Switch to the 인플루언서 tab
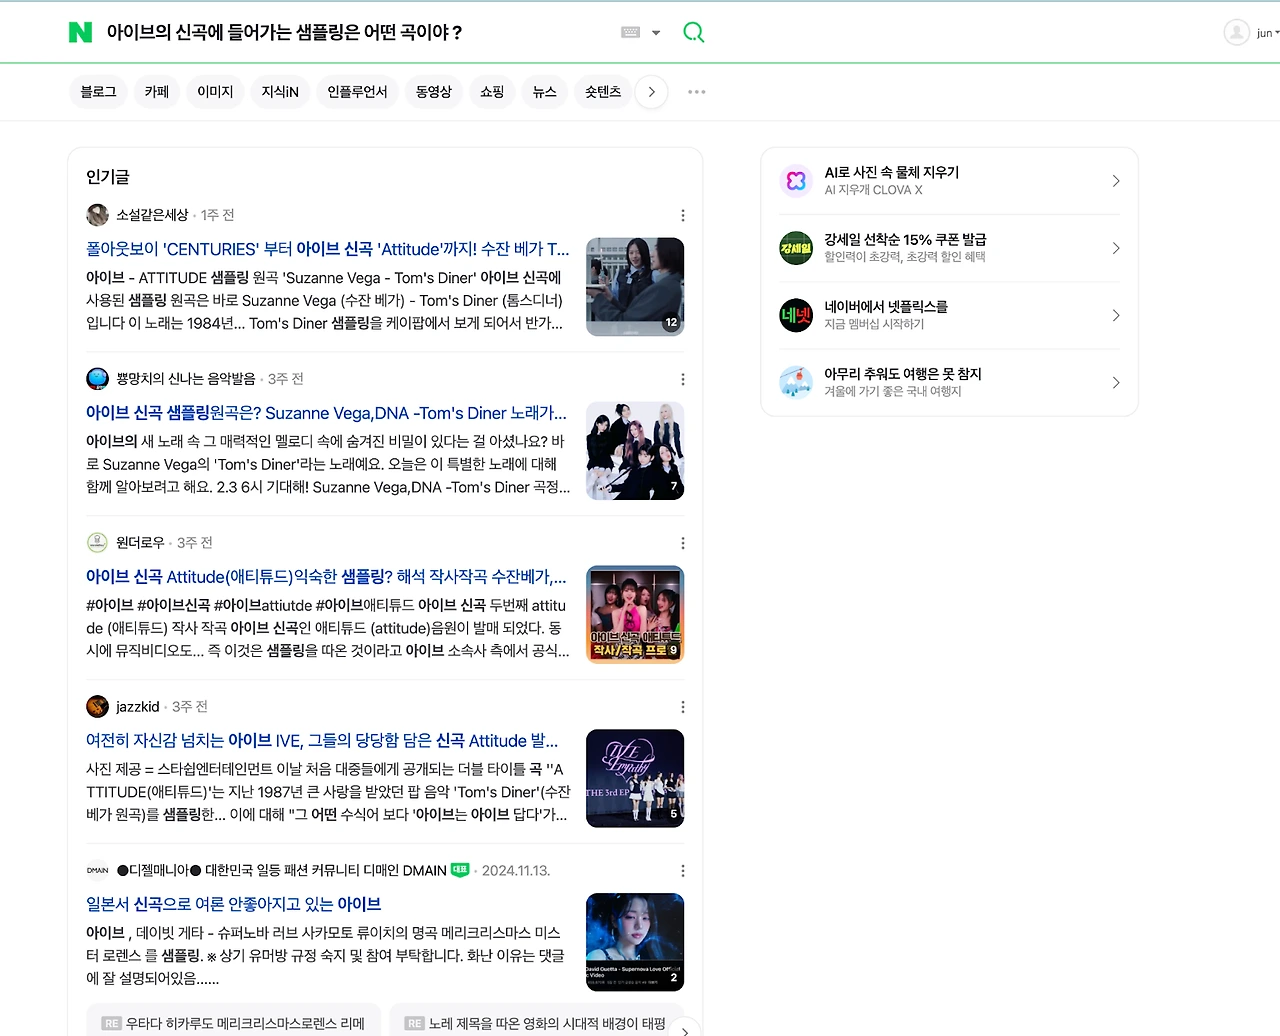Viewport: 1280px width, 1036px height. pos(357,92)
